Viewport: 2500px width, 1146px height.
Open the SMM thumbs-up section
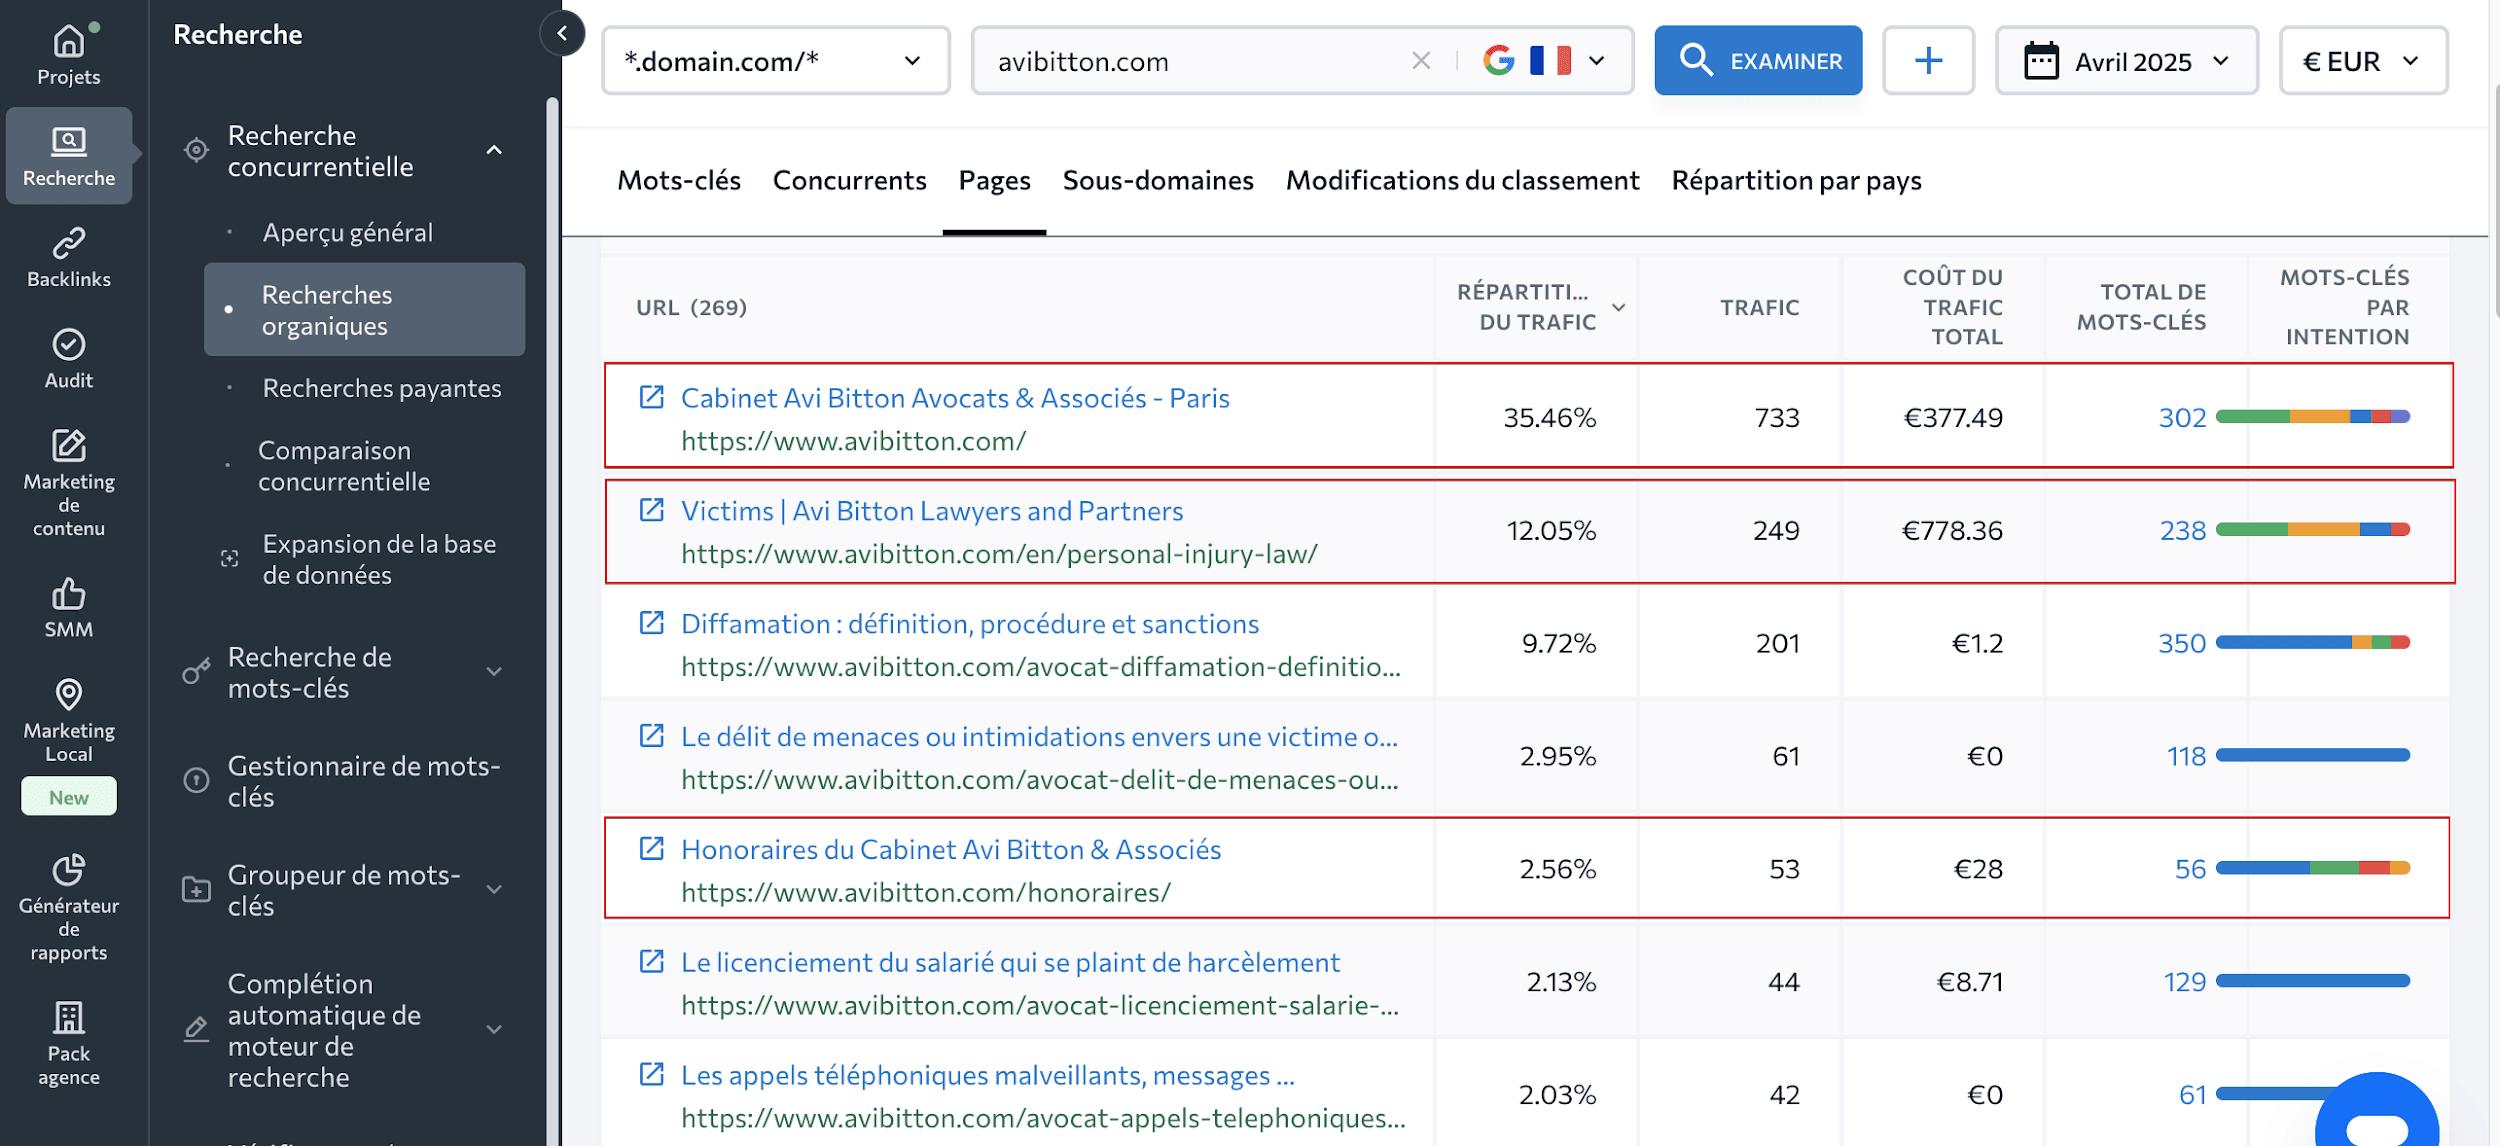(68, 607)
